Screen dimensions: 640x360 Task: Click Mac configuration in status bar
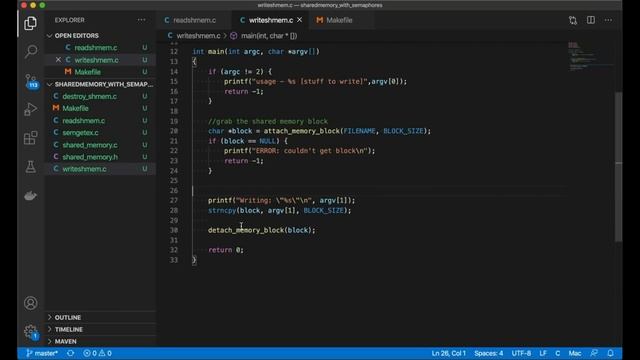(x=575, y=353)
